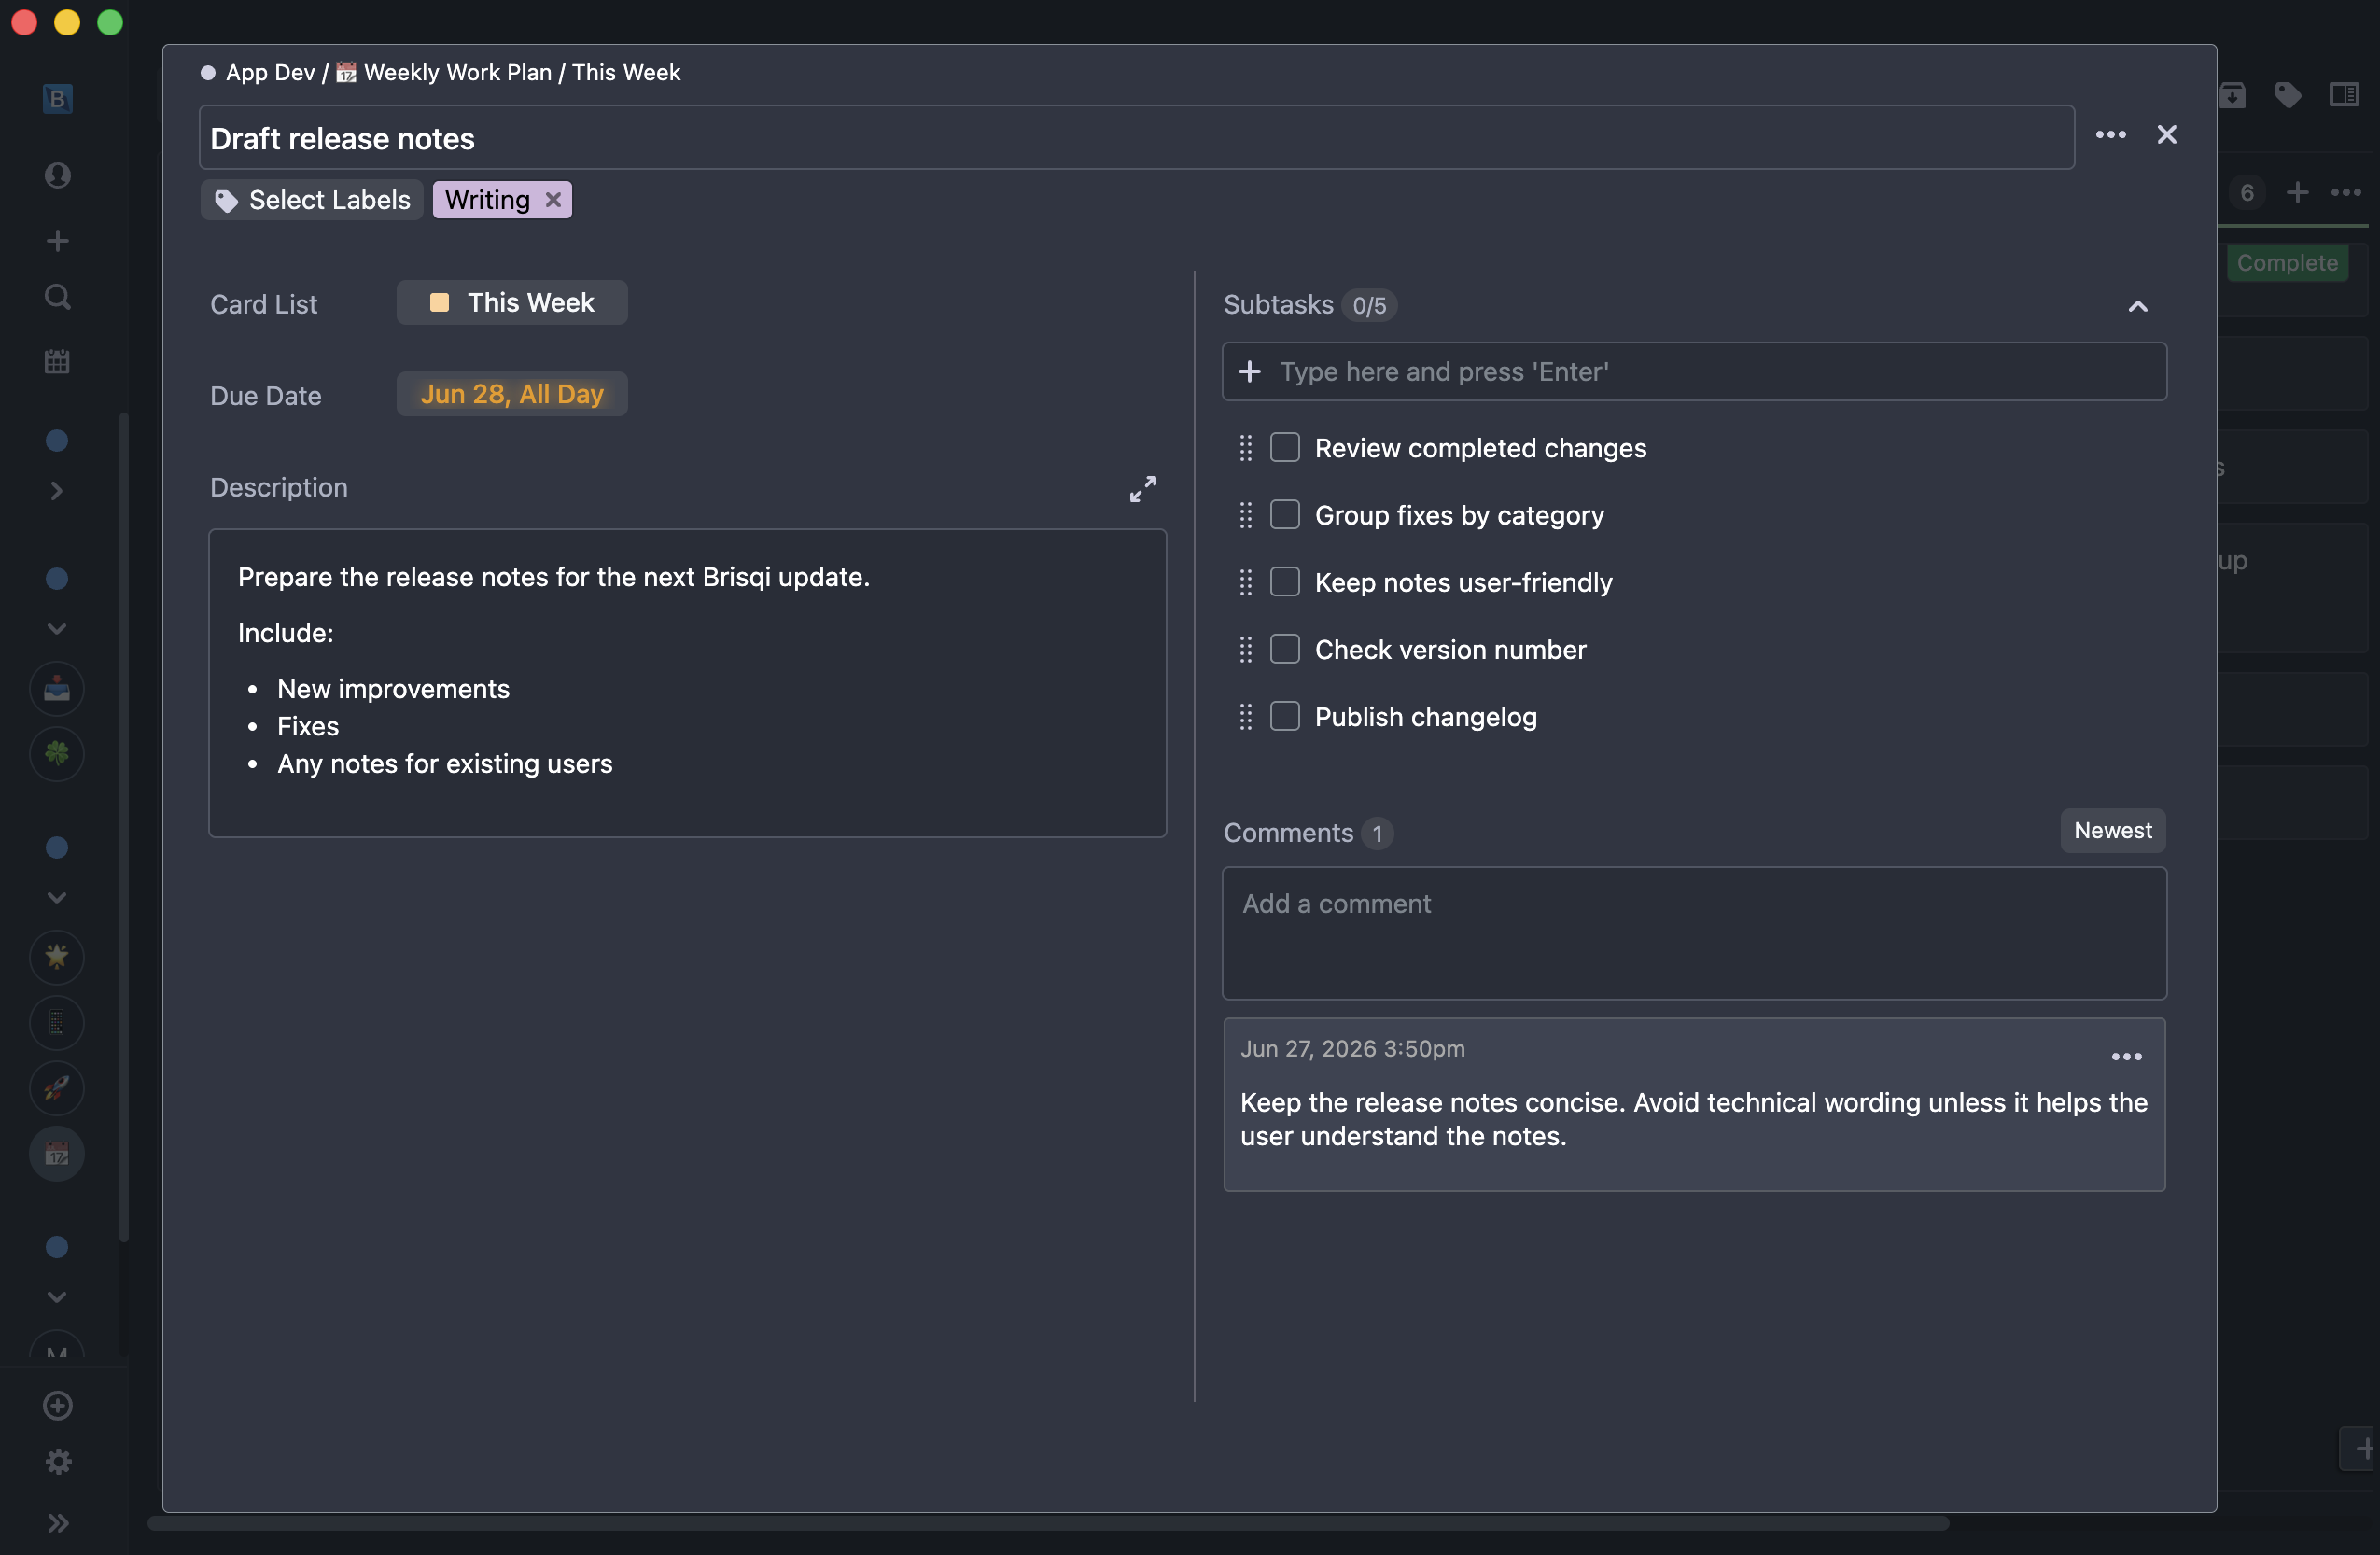Click the new subtask 'Type here' input field
The image size is (2380, 1555).
pos(1694,372)
